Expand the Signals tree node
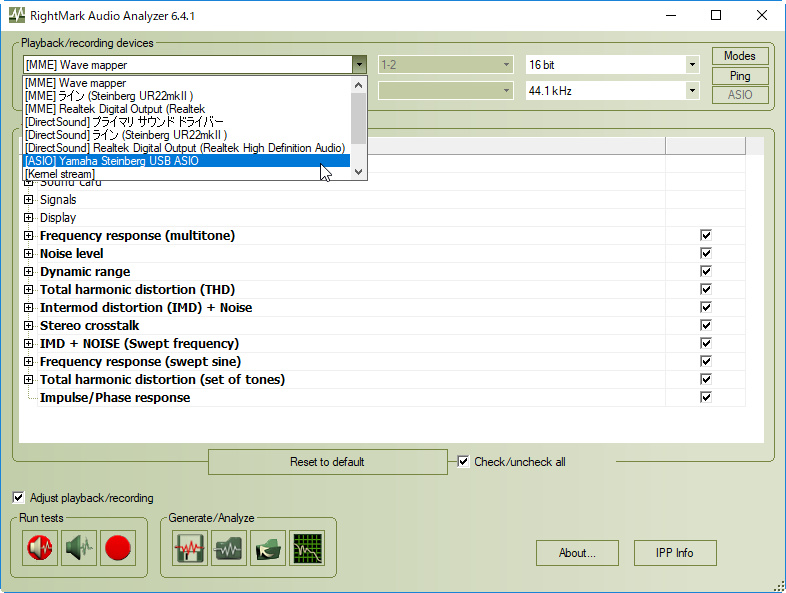 tap(29, 200)
